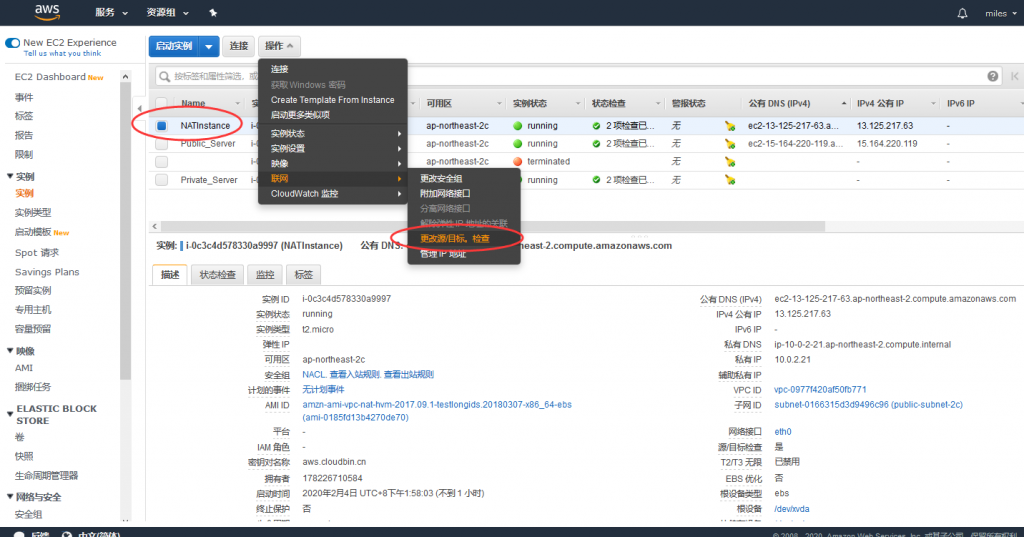1024x537 pixels.
Task: Click the 启动实例 button
Action: [174, 46]
